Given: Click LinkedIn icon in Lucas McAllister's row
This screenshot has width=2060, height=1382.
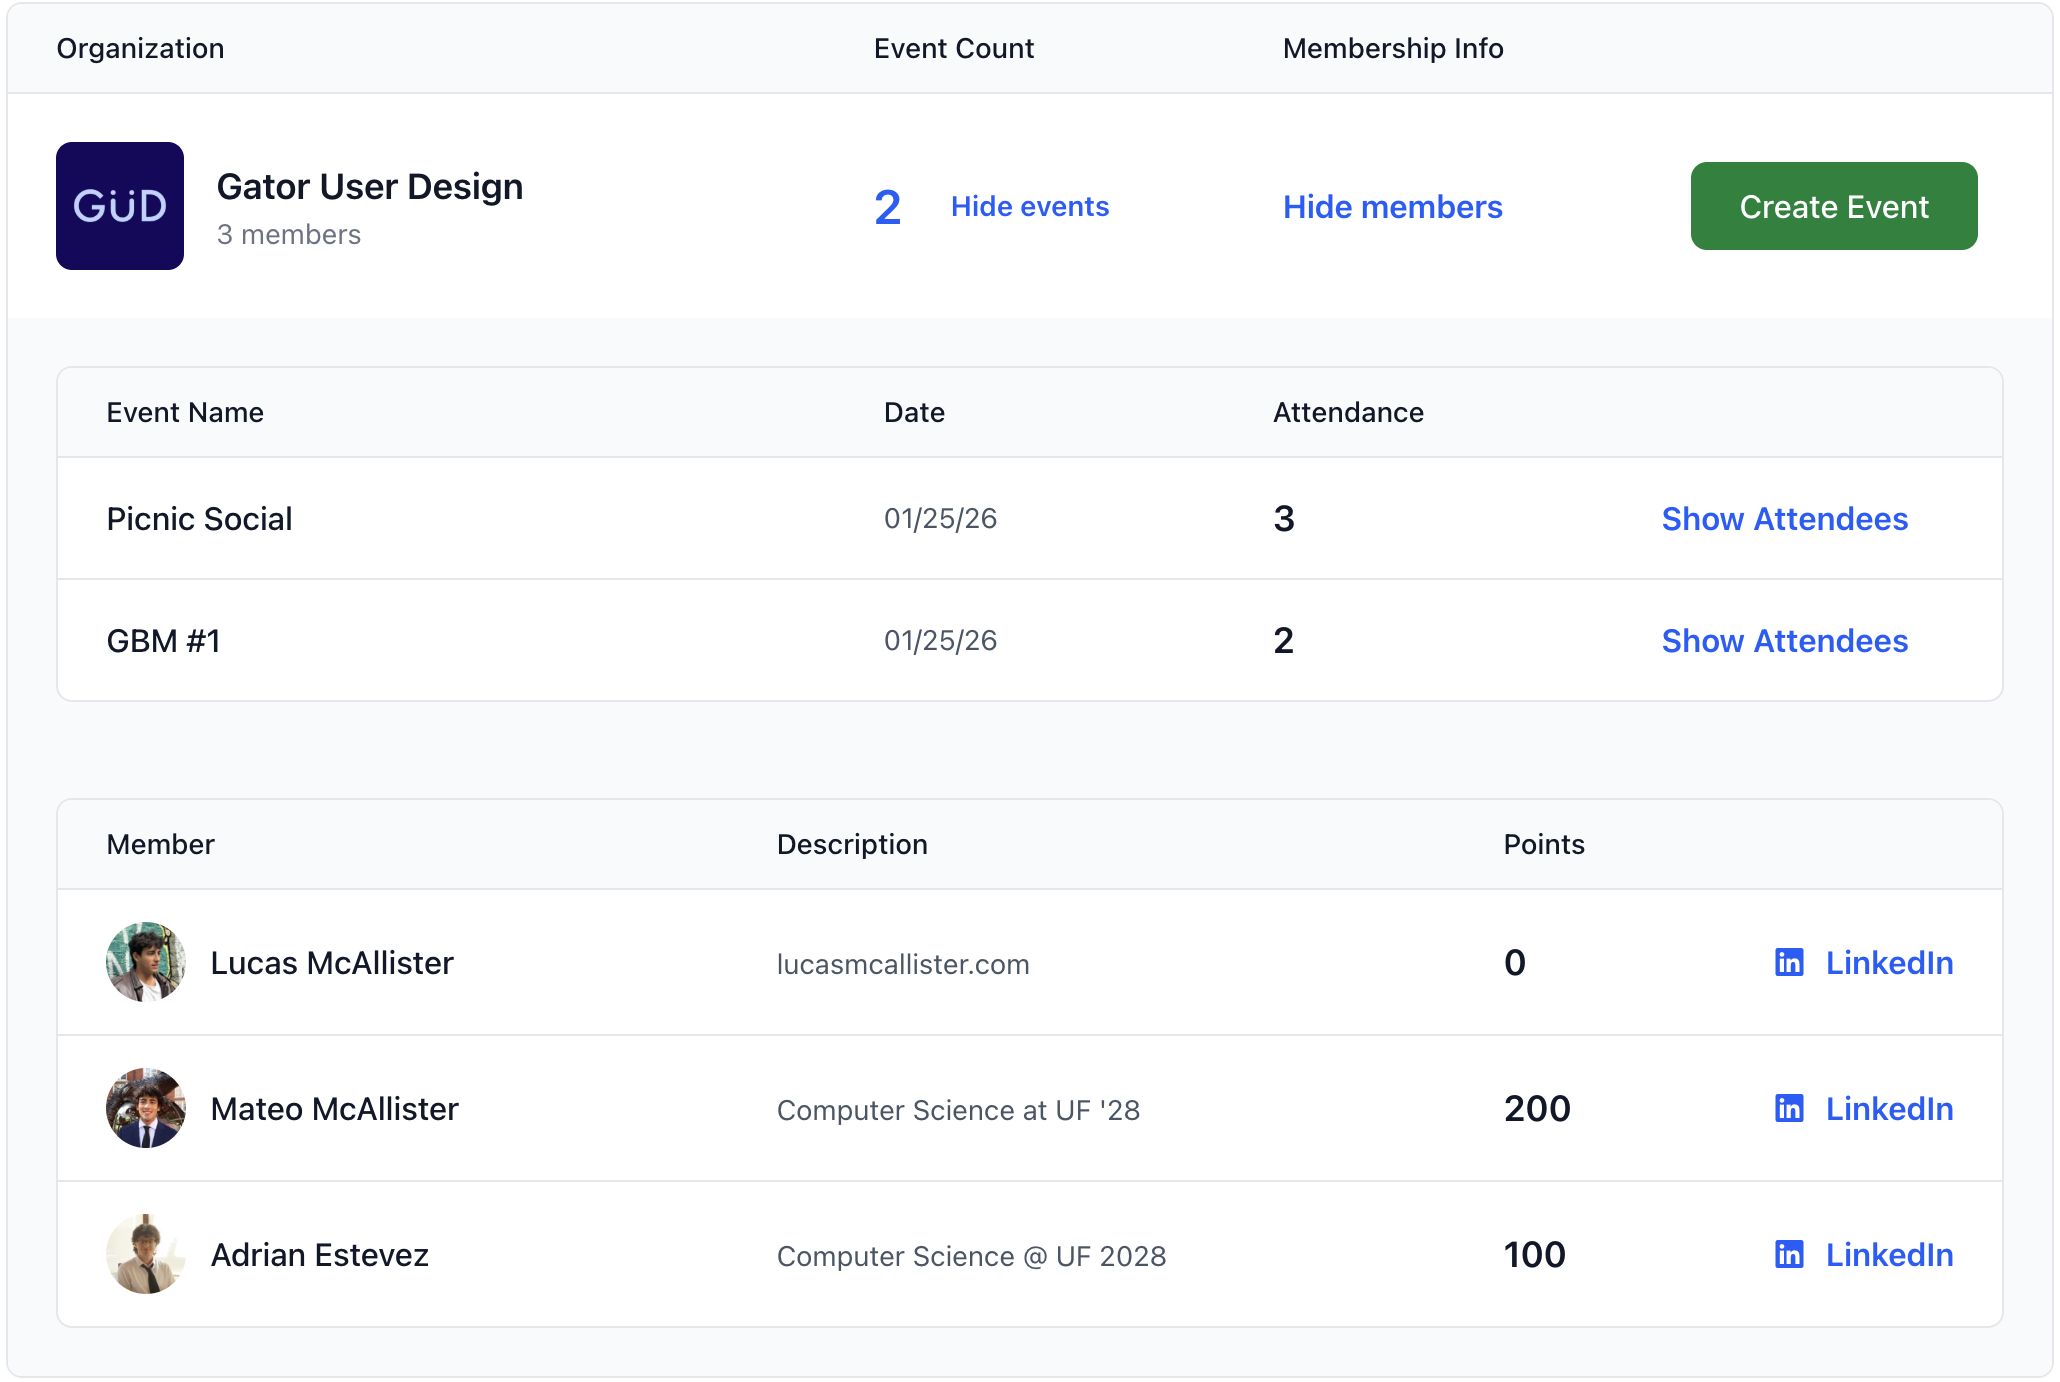Looking at the screenshot, I should [x=1789, y=962].
